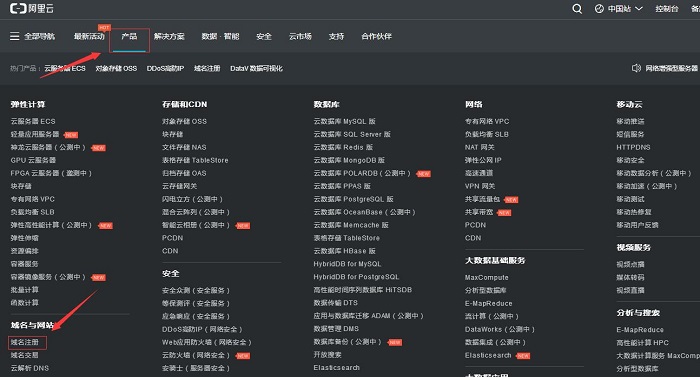Open 云数据库 Redis 版 link
The width and height of the screenshot is (700, 377).
point(343,147)
